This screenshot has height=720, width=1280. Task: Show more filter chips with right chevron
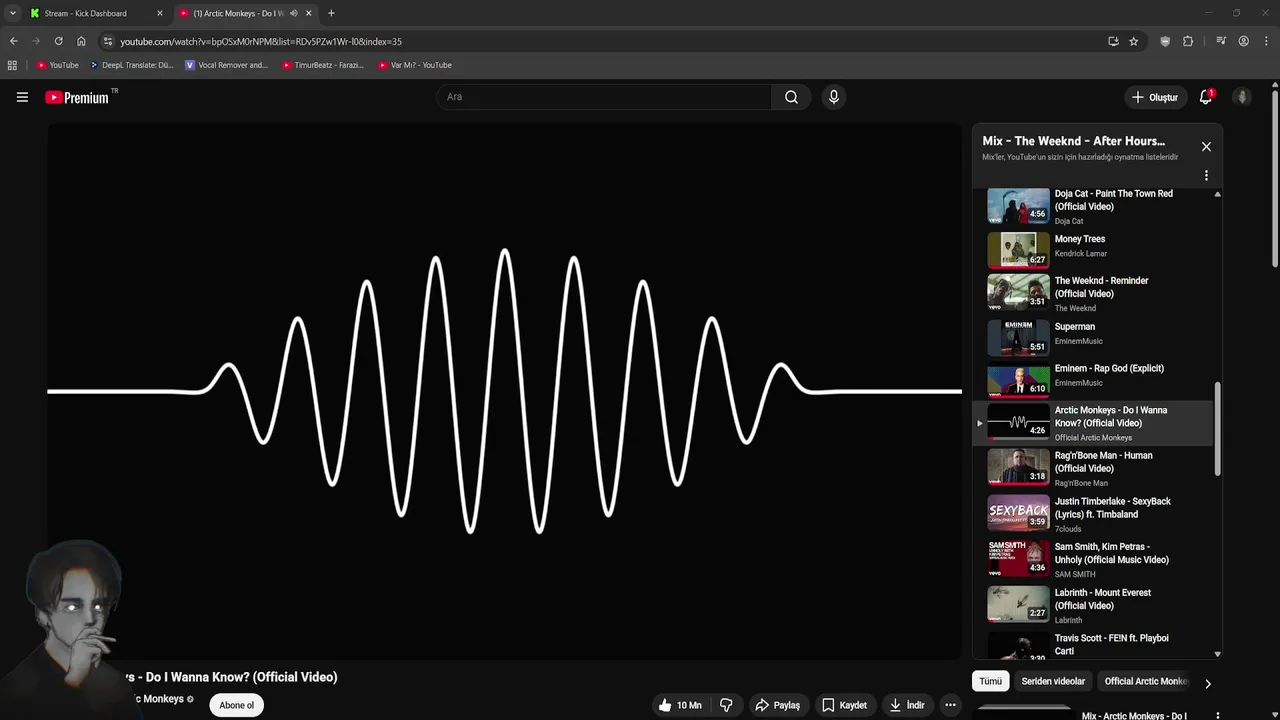(1207, 684)
